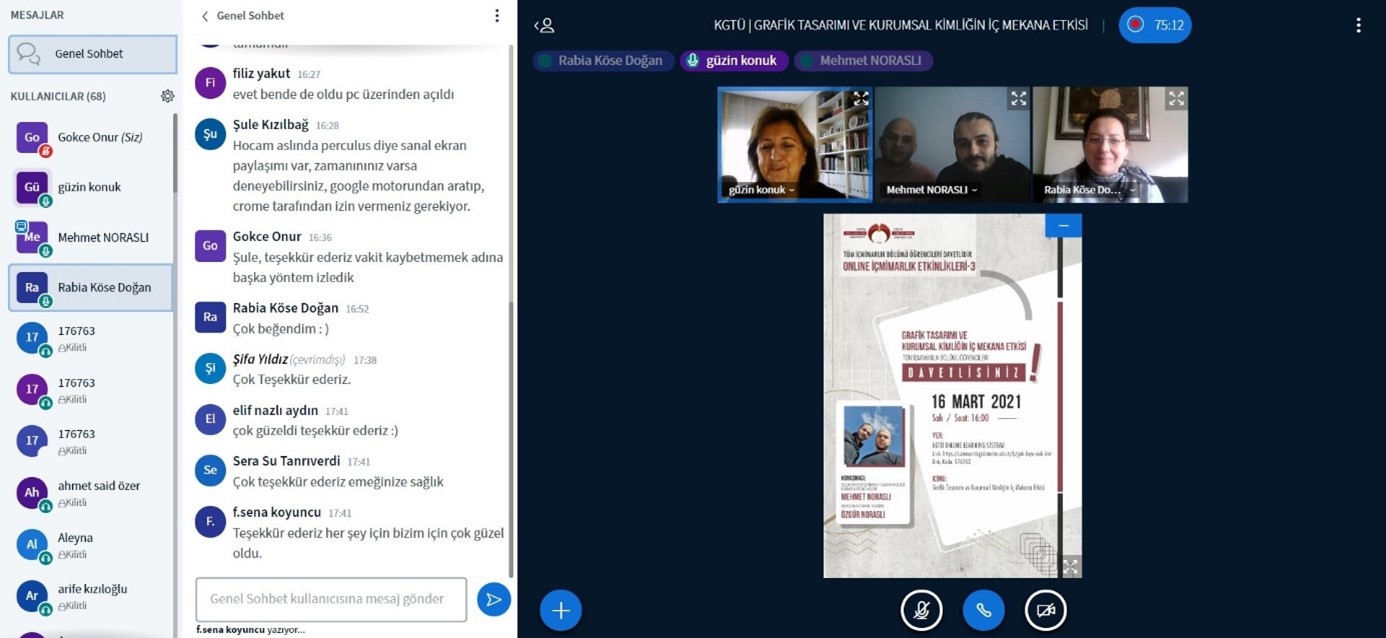
Task: Click the Se avatar beside Sera Su Tanrıverdi's message
Action: pyautogui.click(x=210, y=471)
